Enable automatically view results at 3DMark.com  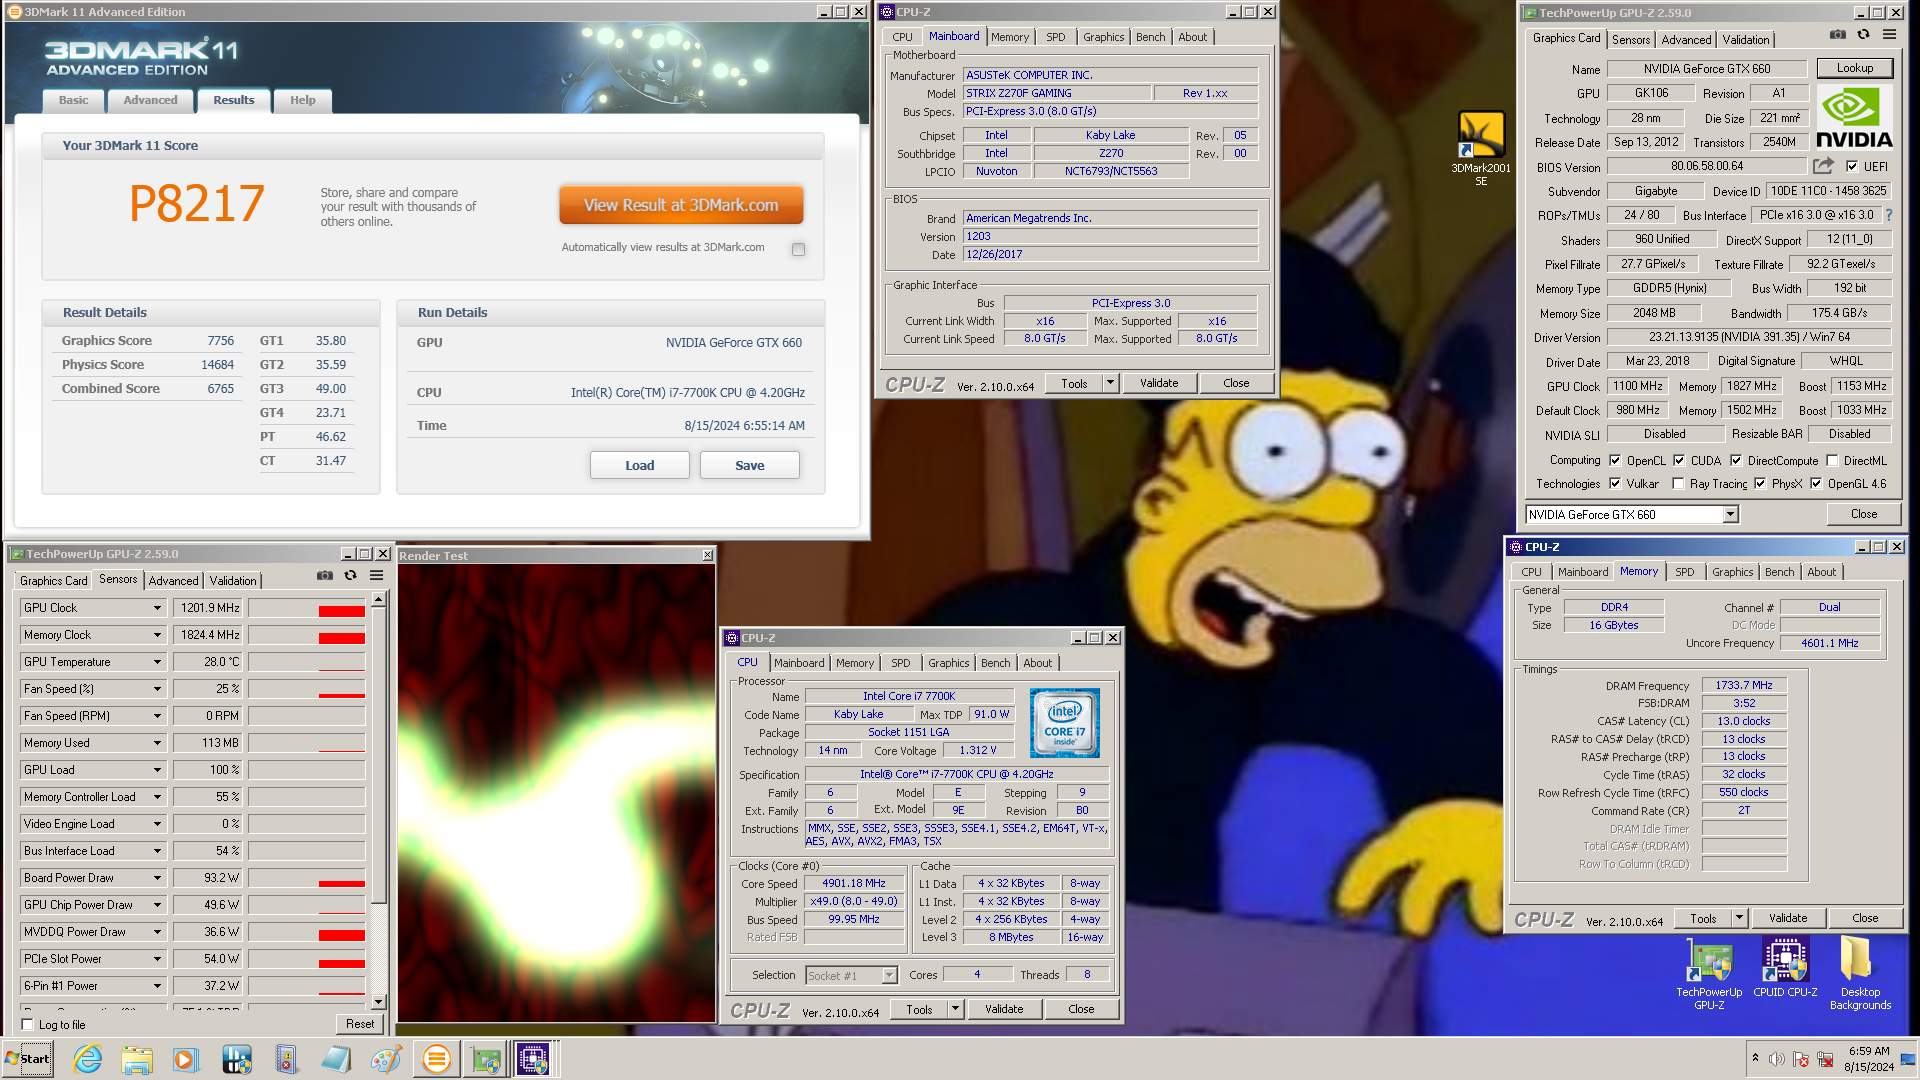tap(798, 249)
